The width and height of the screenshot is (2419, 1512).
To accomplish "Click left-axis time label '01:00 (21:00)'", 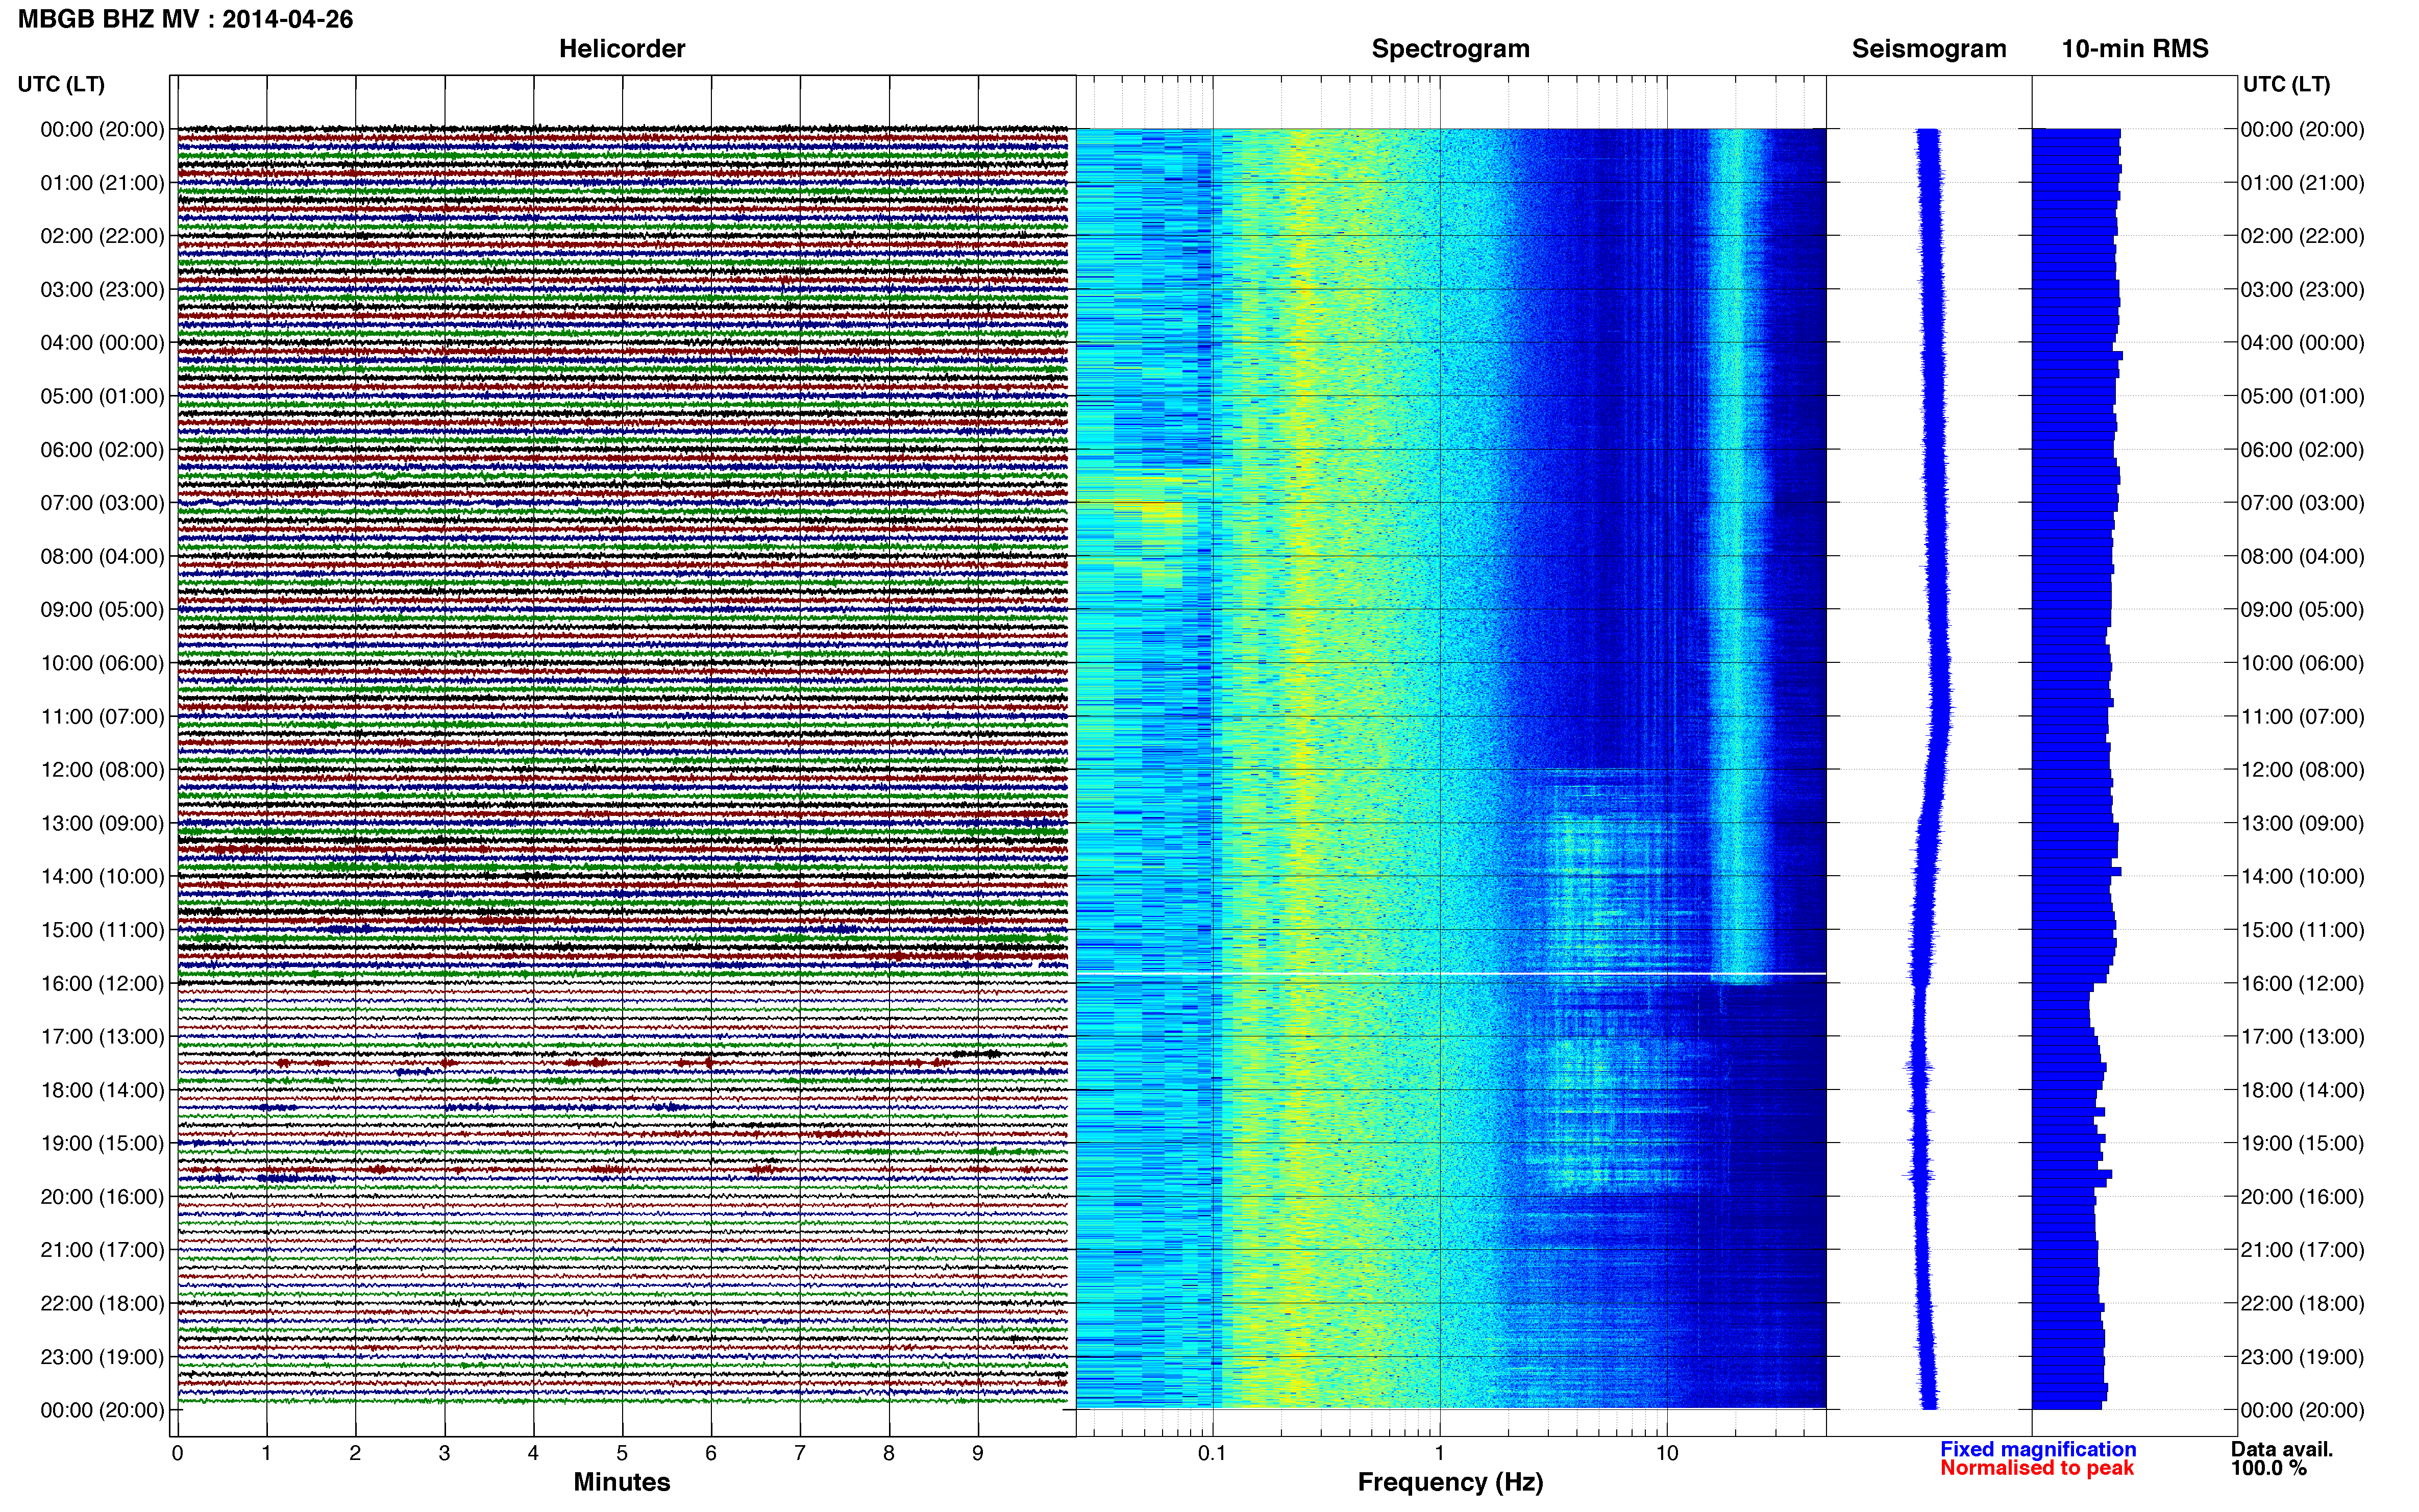I will (102, 183).
